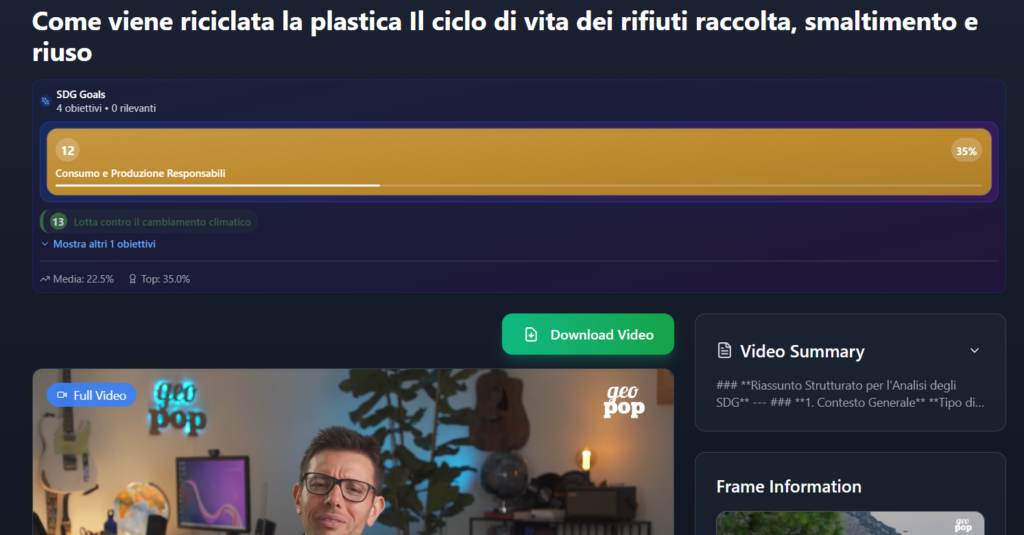Viewport: 1024px width, 535px height.
Task: Click the green 13 goal badge
Action: pyautogui.click(x=58, y=221)
